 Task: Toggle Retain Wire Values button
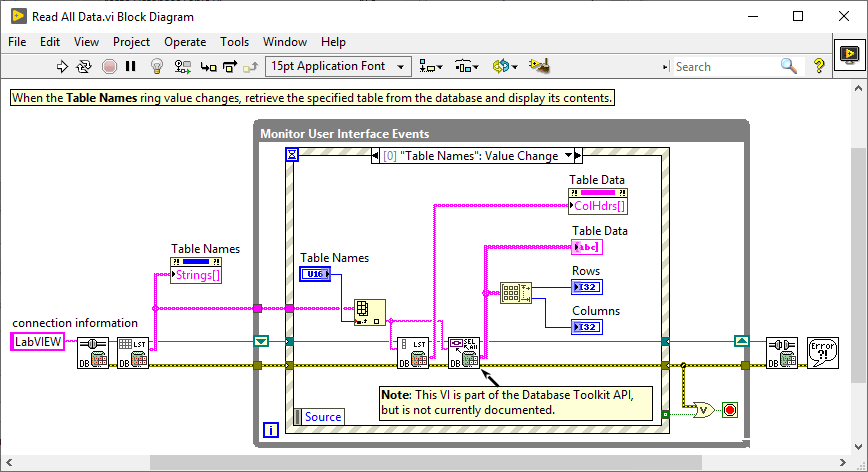(182, 66)
